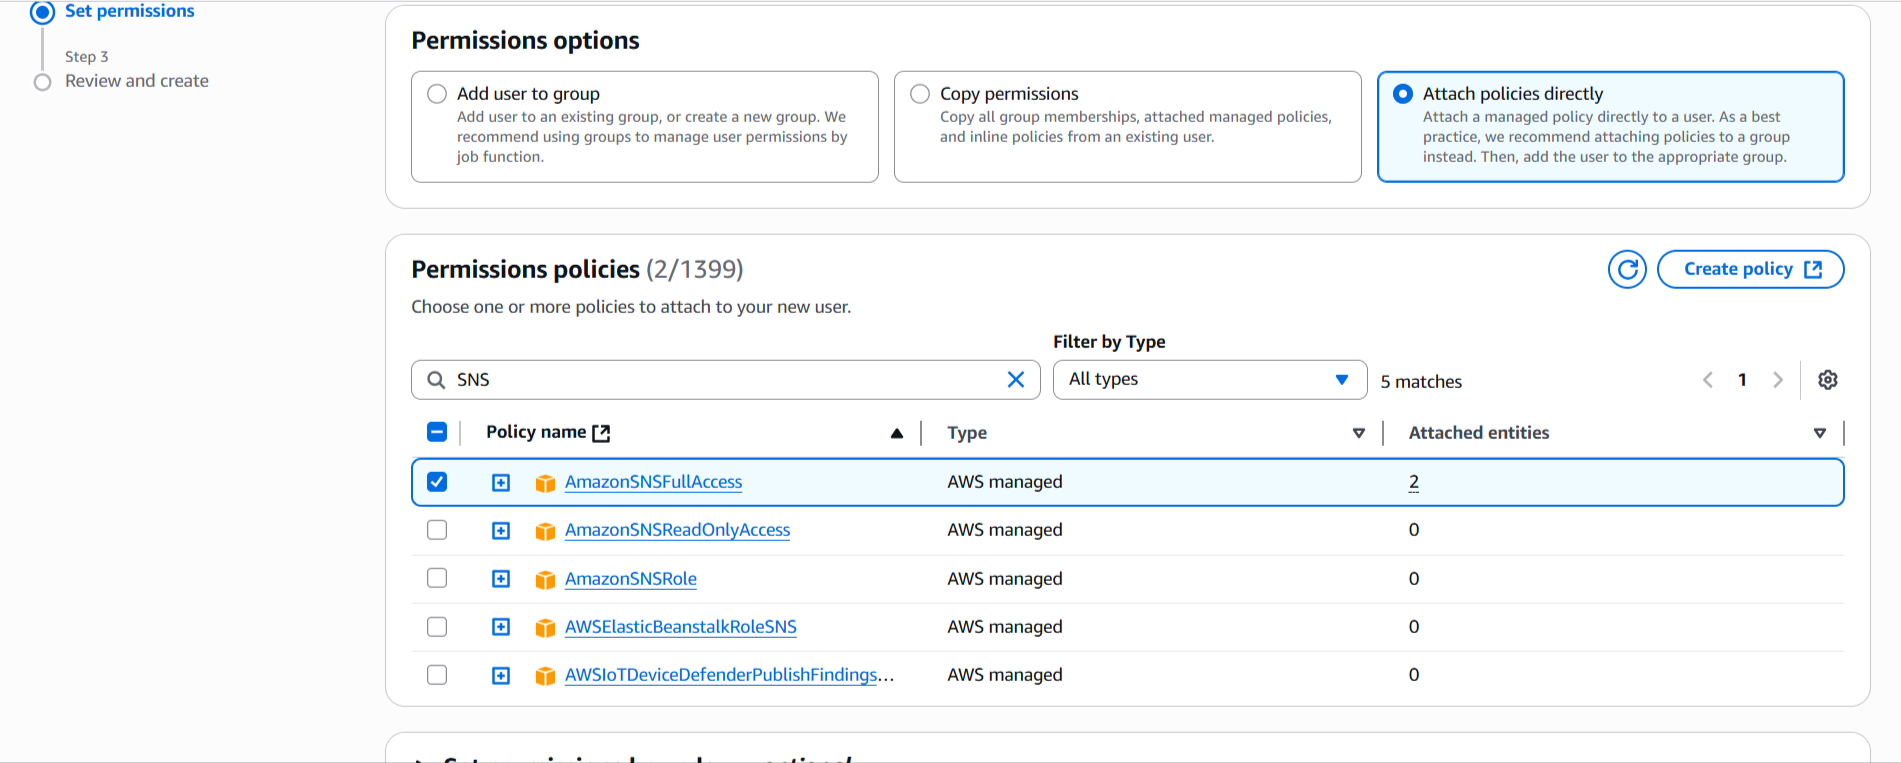Viewport: 1901px width, 763px height.
Task: Clear the SNS search text
Action: point(1015,380)
